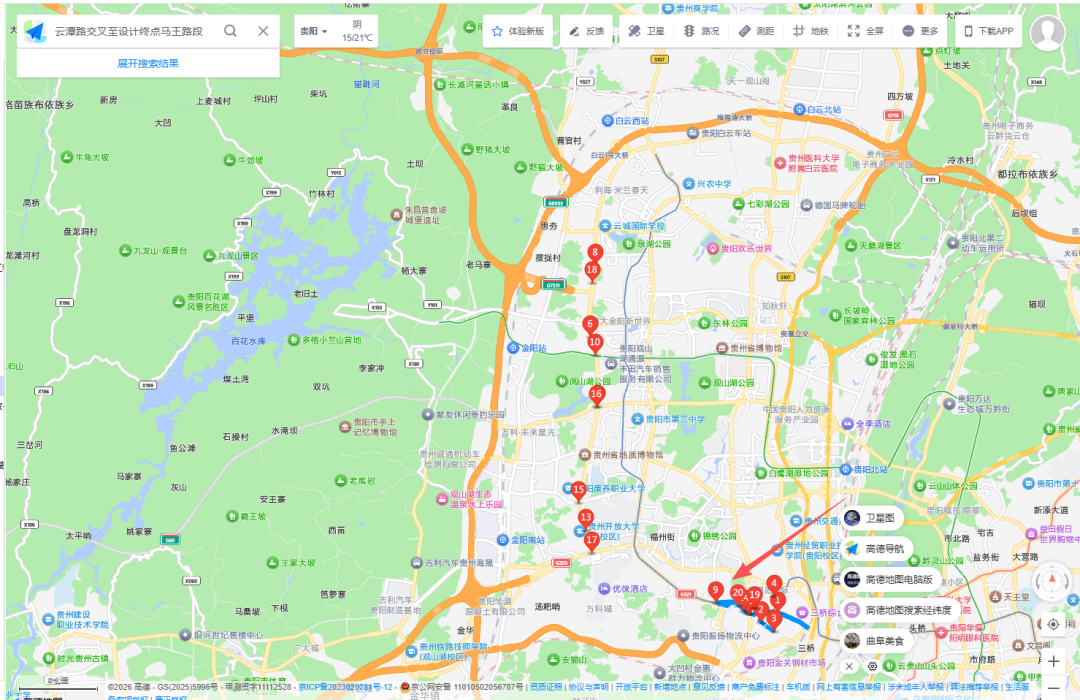
Task: Open the user profile avatar
Action: coord(1047,33)
